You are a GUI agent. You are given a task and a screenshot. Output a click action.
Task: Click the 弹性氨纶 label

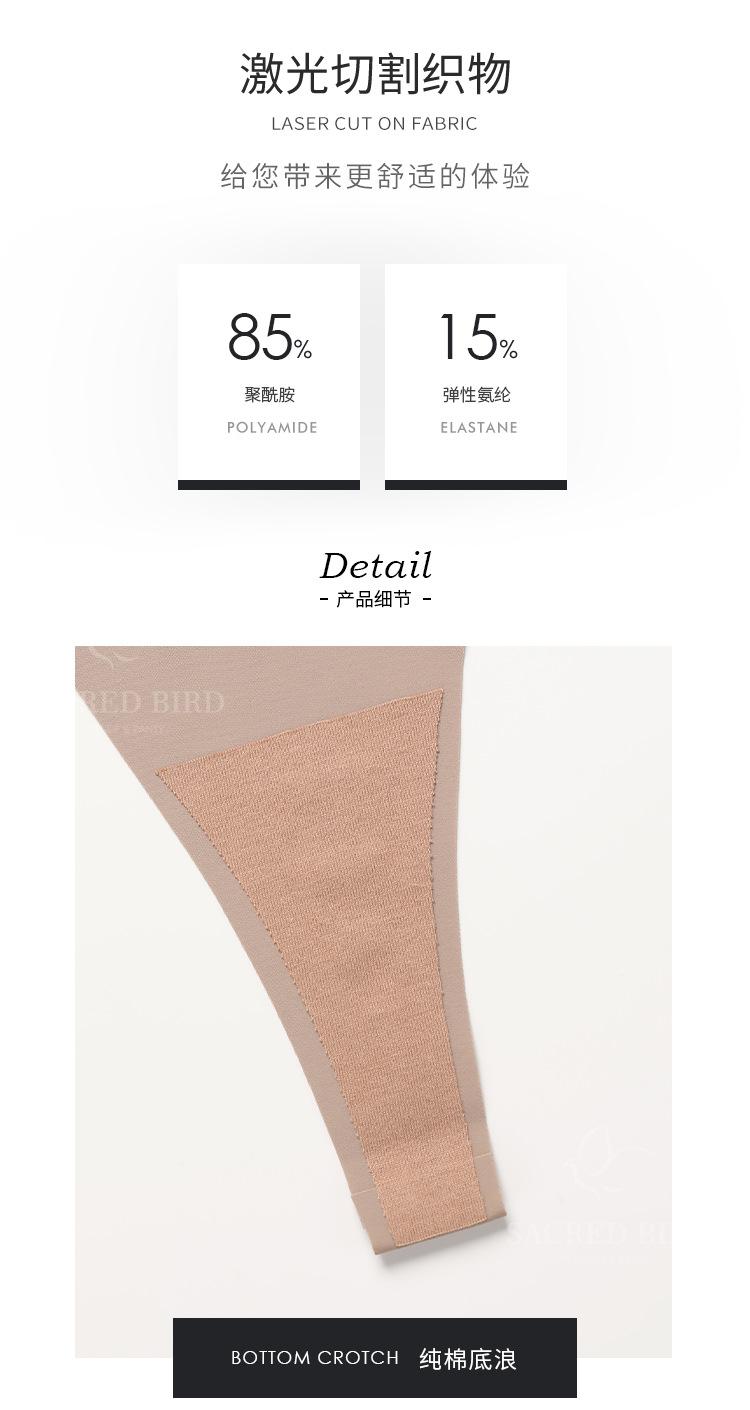477,395
